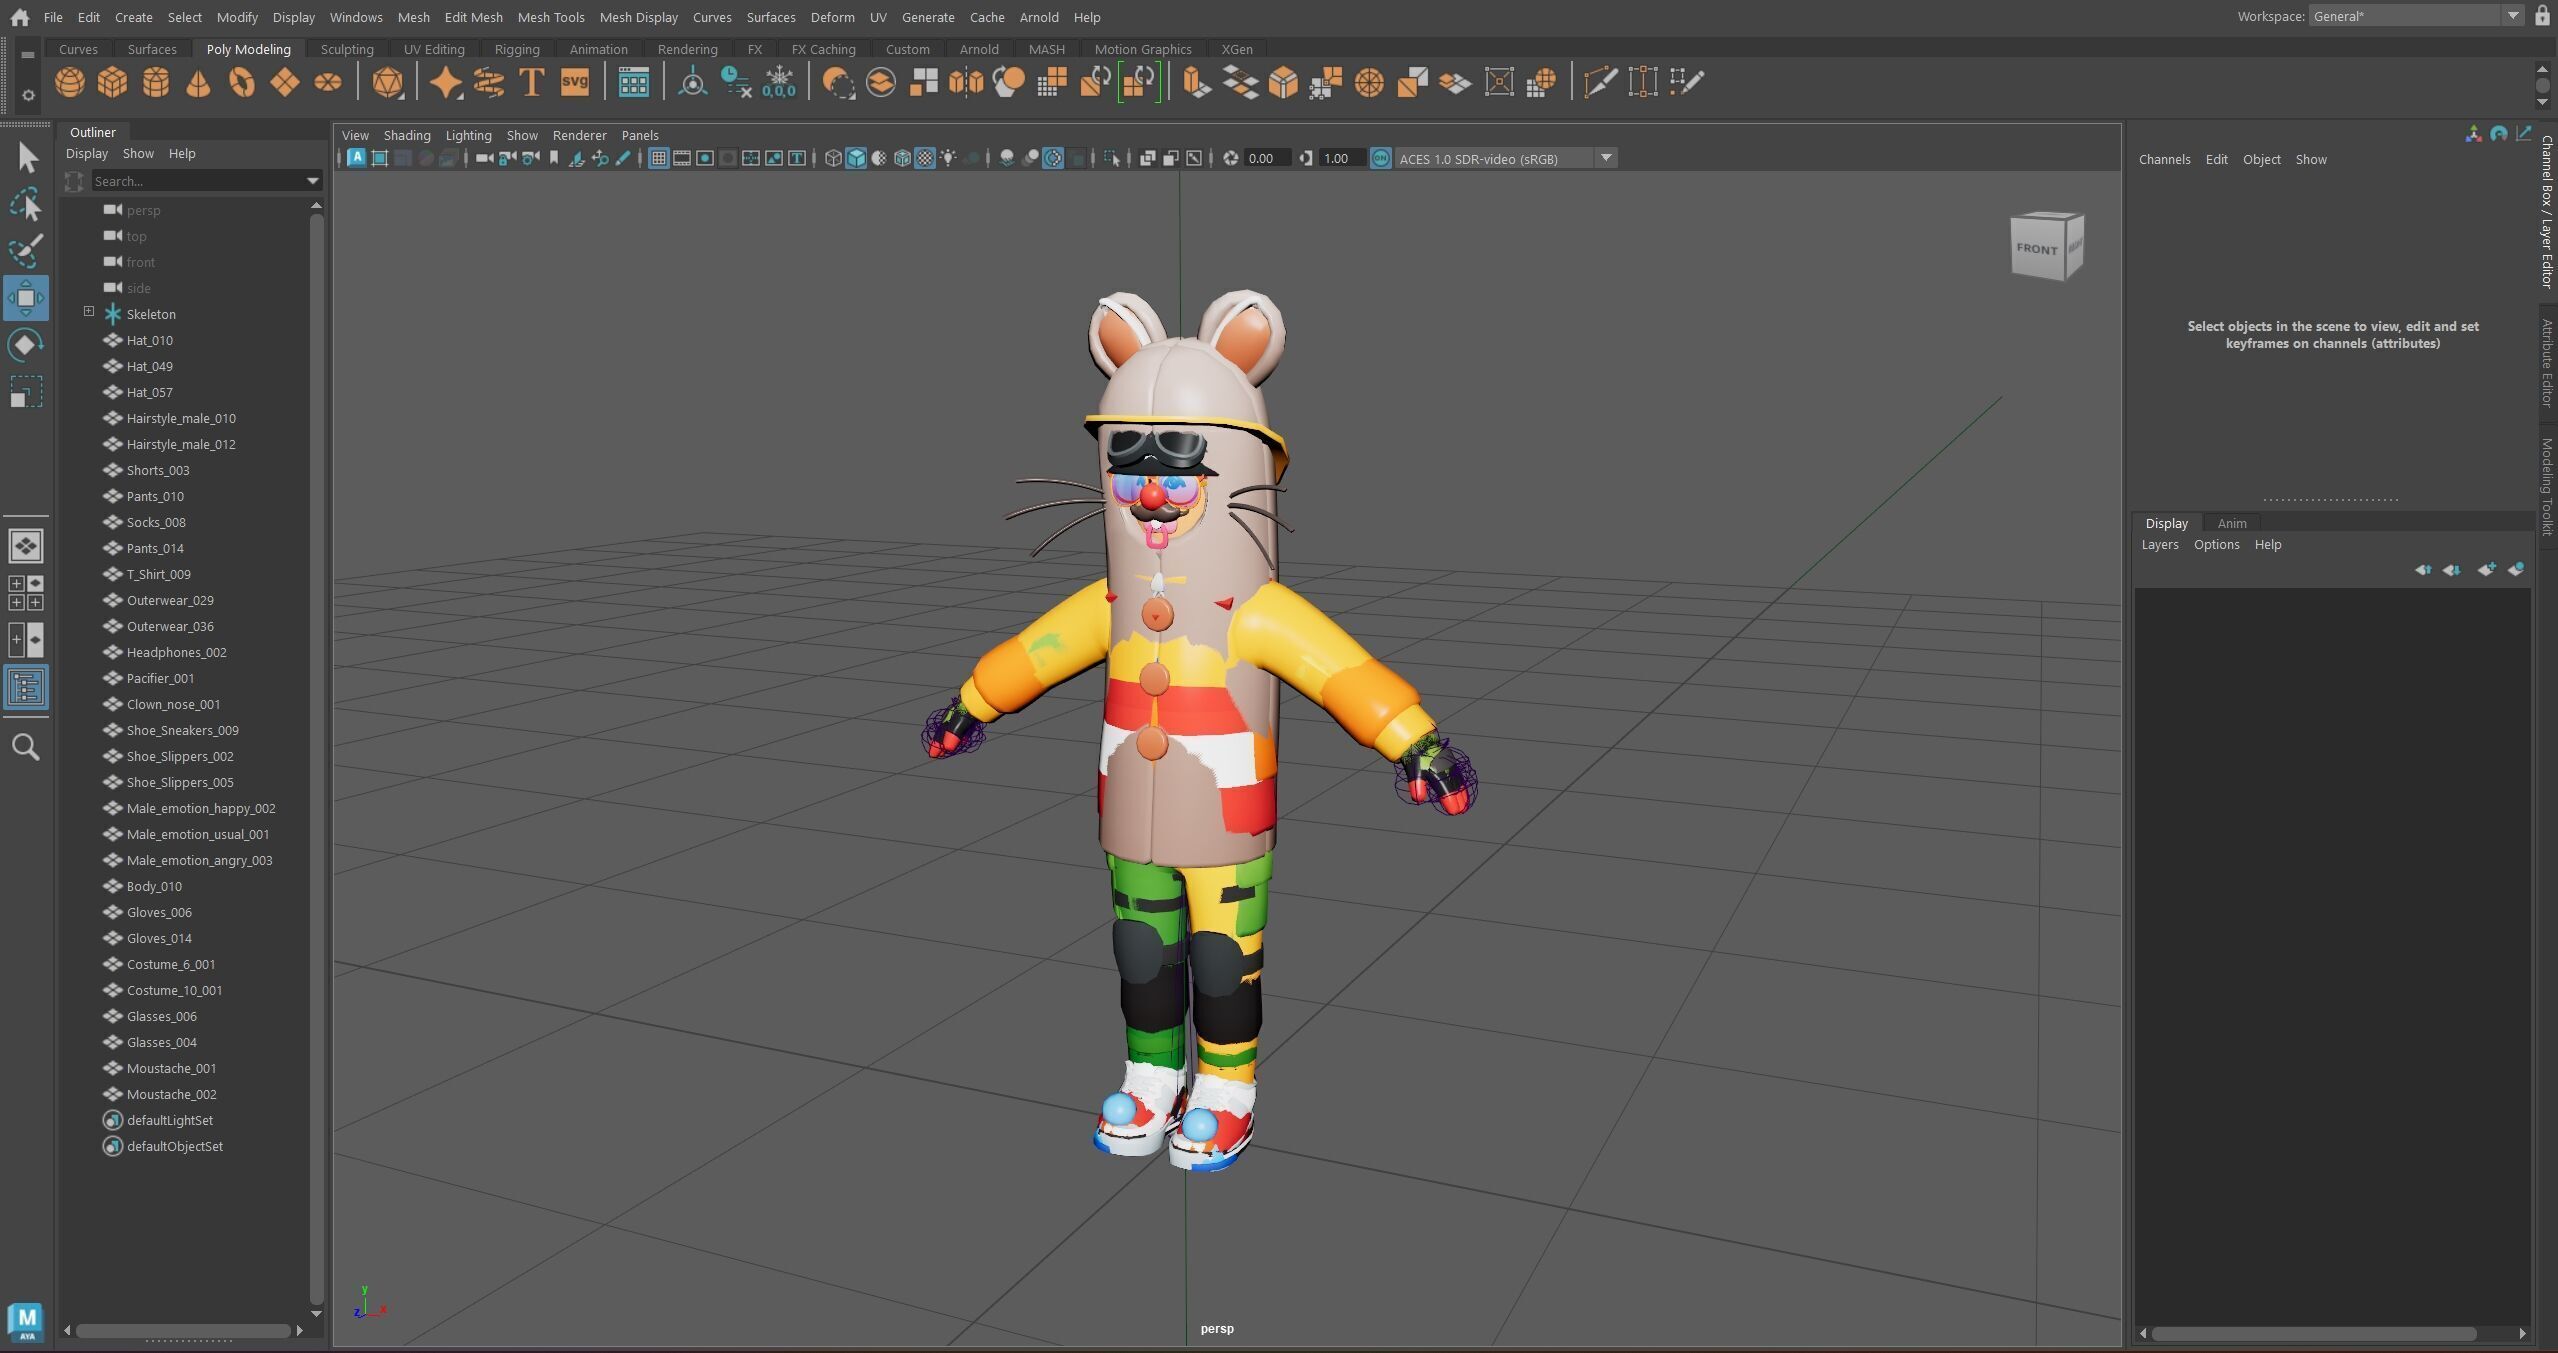Click the SVG import shelf icon
This screenshot has height=1353, width=2558.
[x=575, y=82]
